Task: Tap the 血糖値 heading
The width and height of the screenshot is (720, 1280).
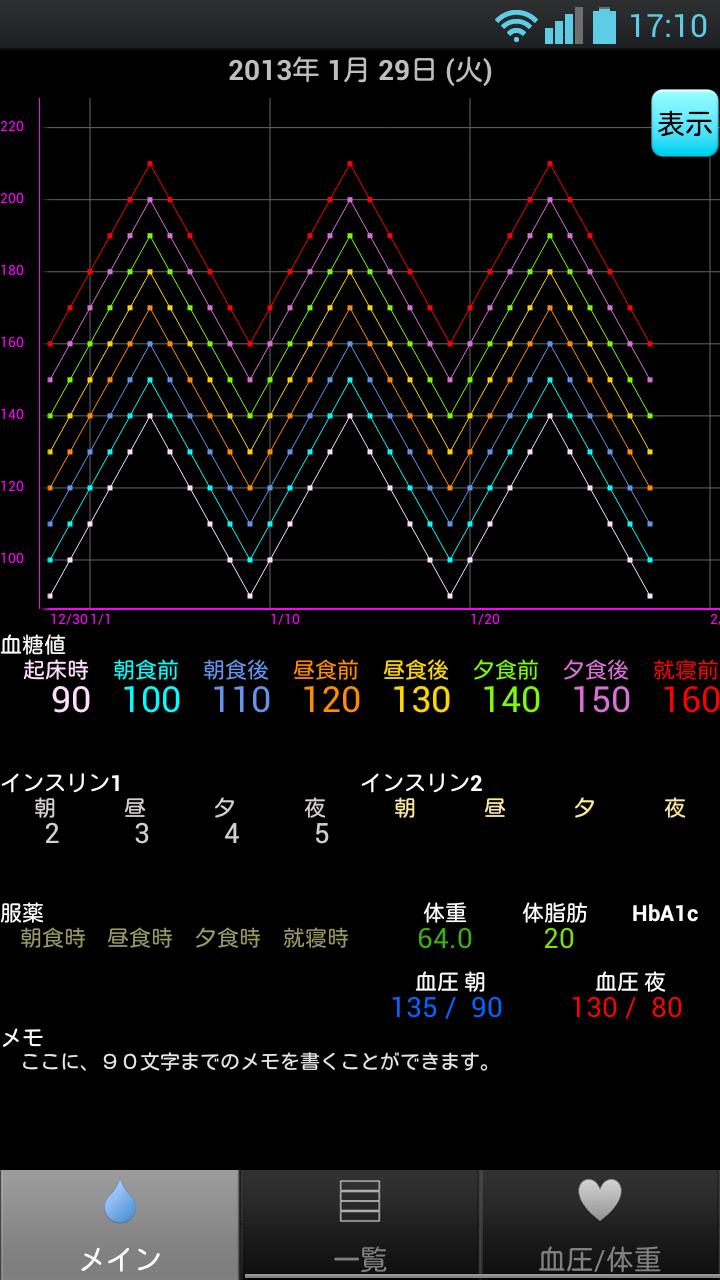Action: click(x=33, y=644)
